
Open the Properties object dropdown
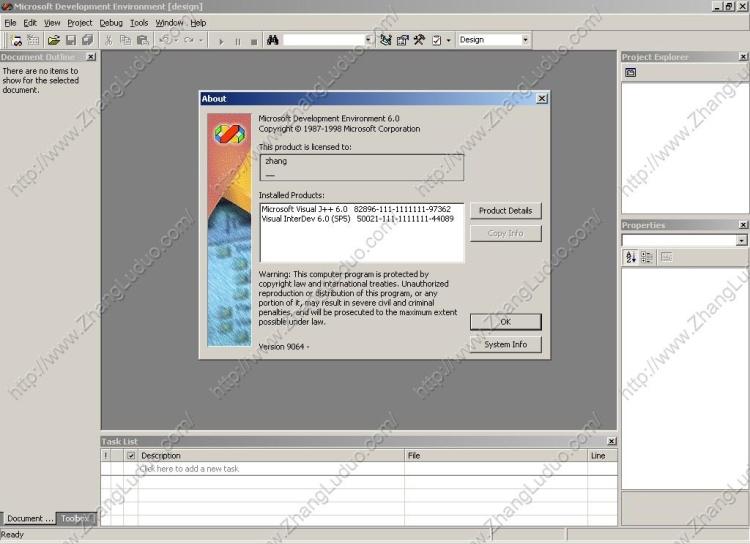[741, 240]
